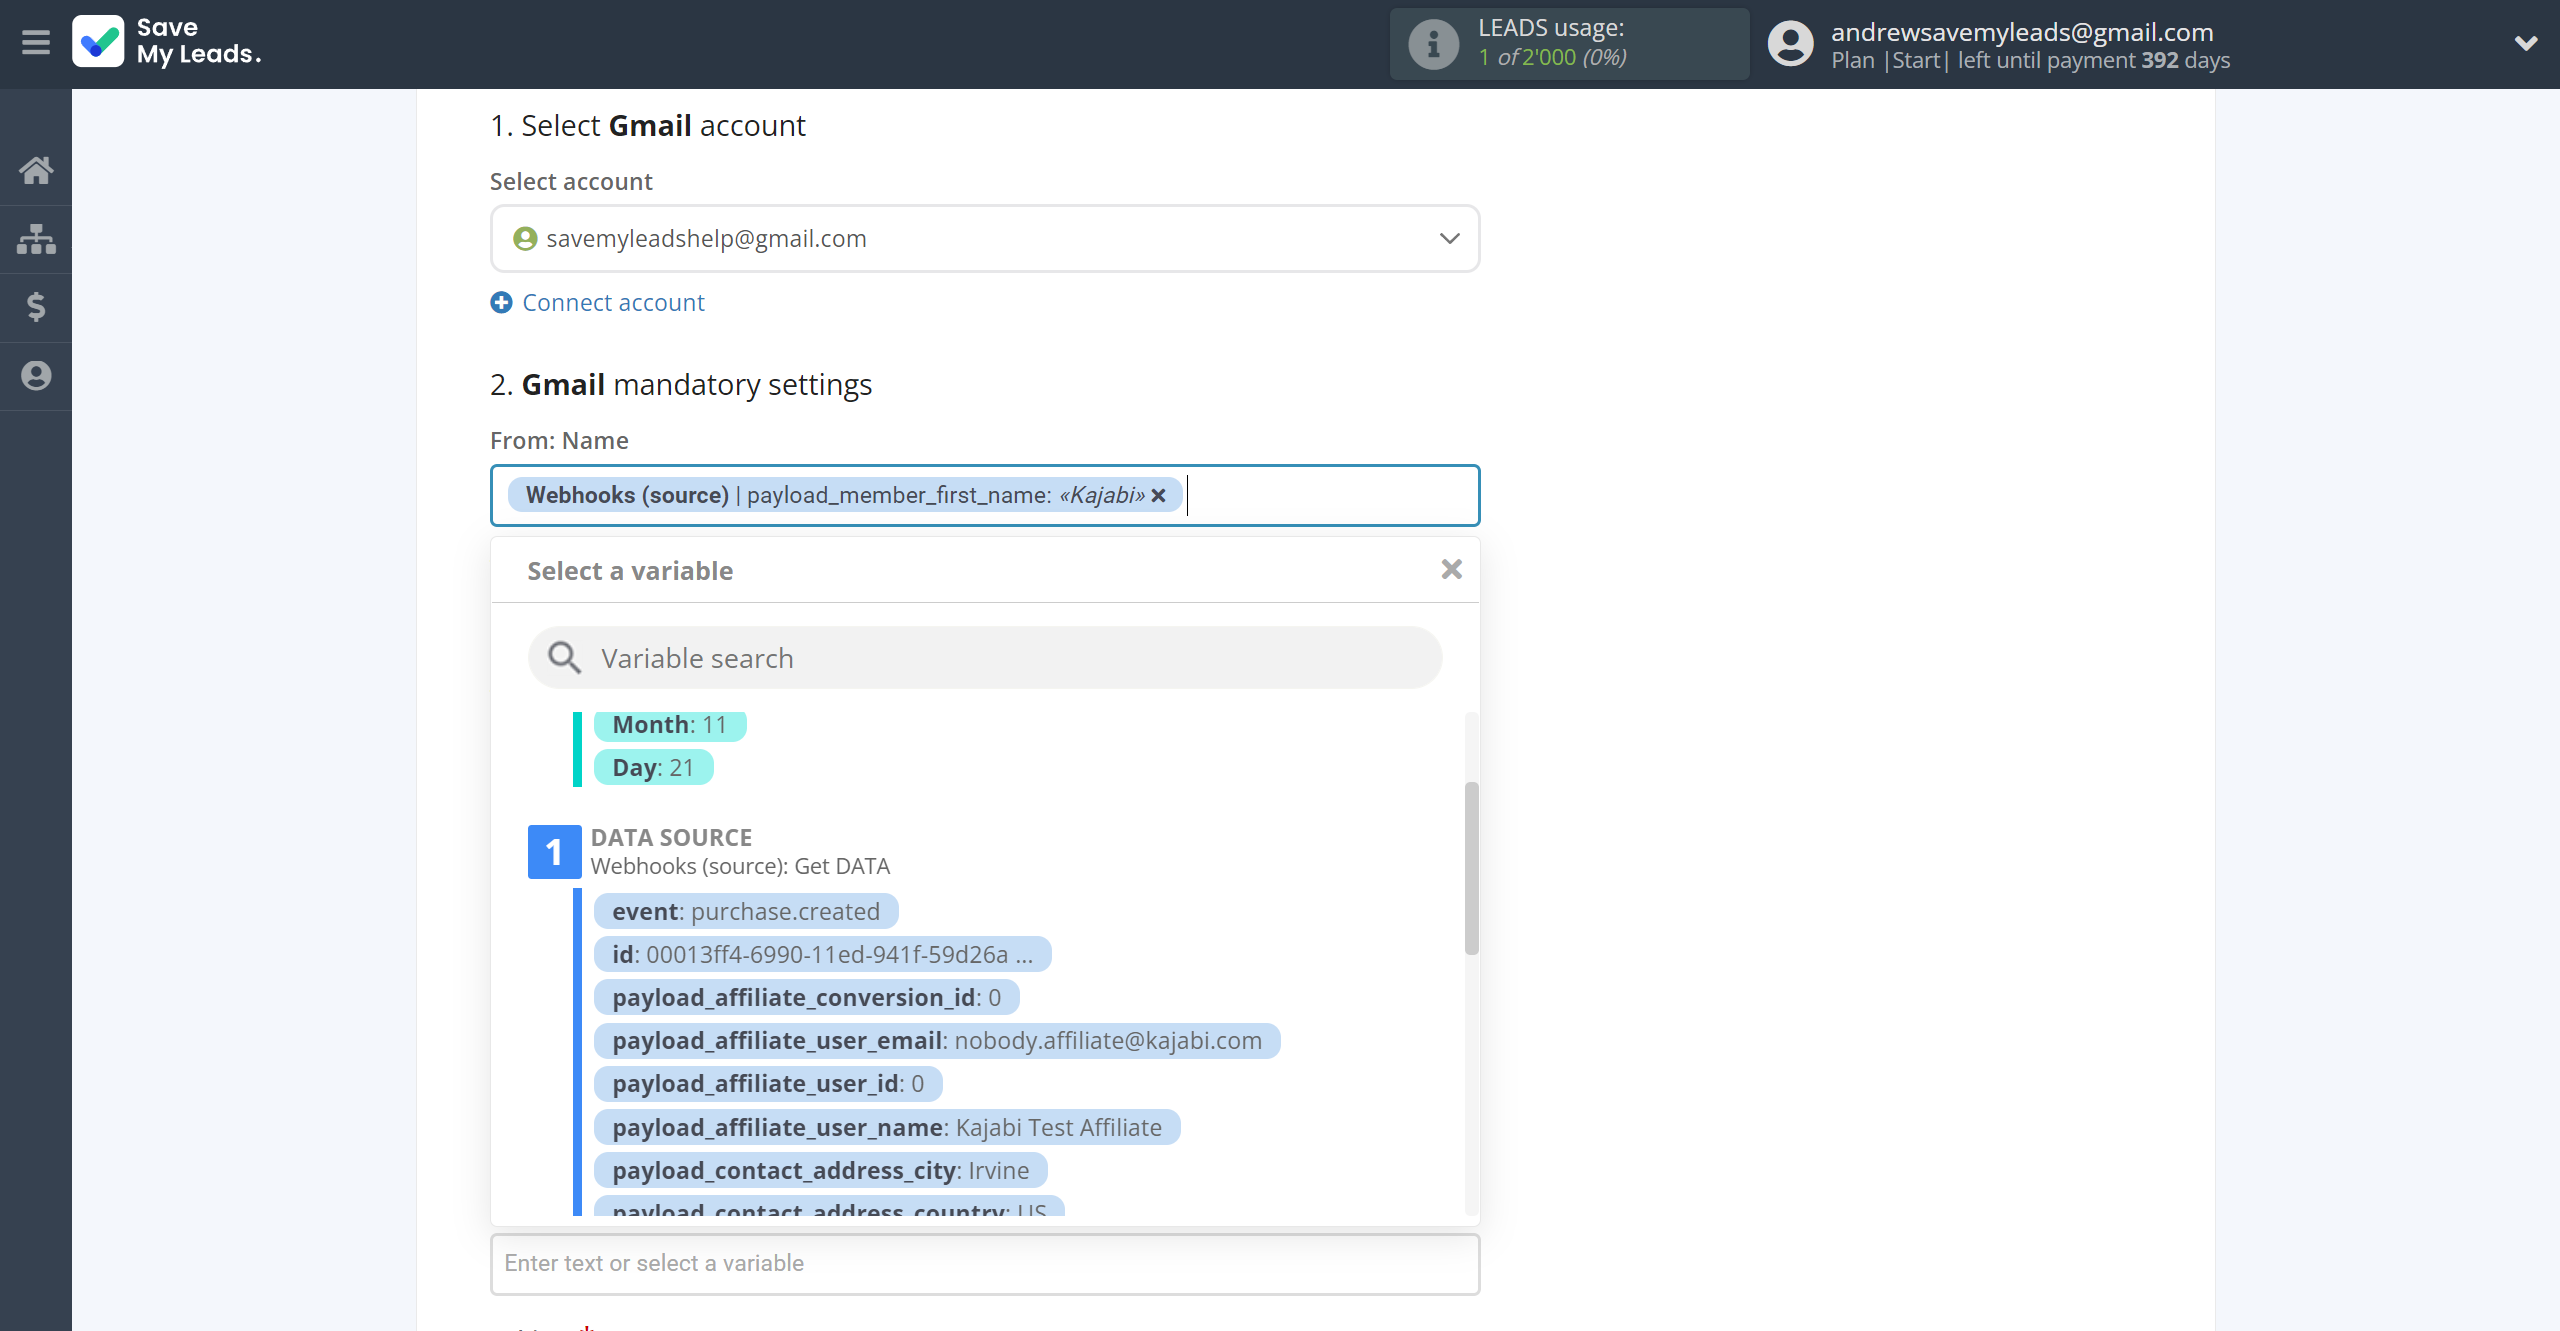Click the plus icon beside Connect account
The image size is (2560, 1331).
(x=502, y=303)
